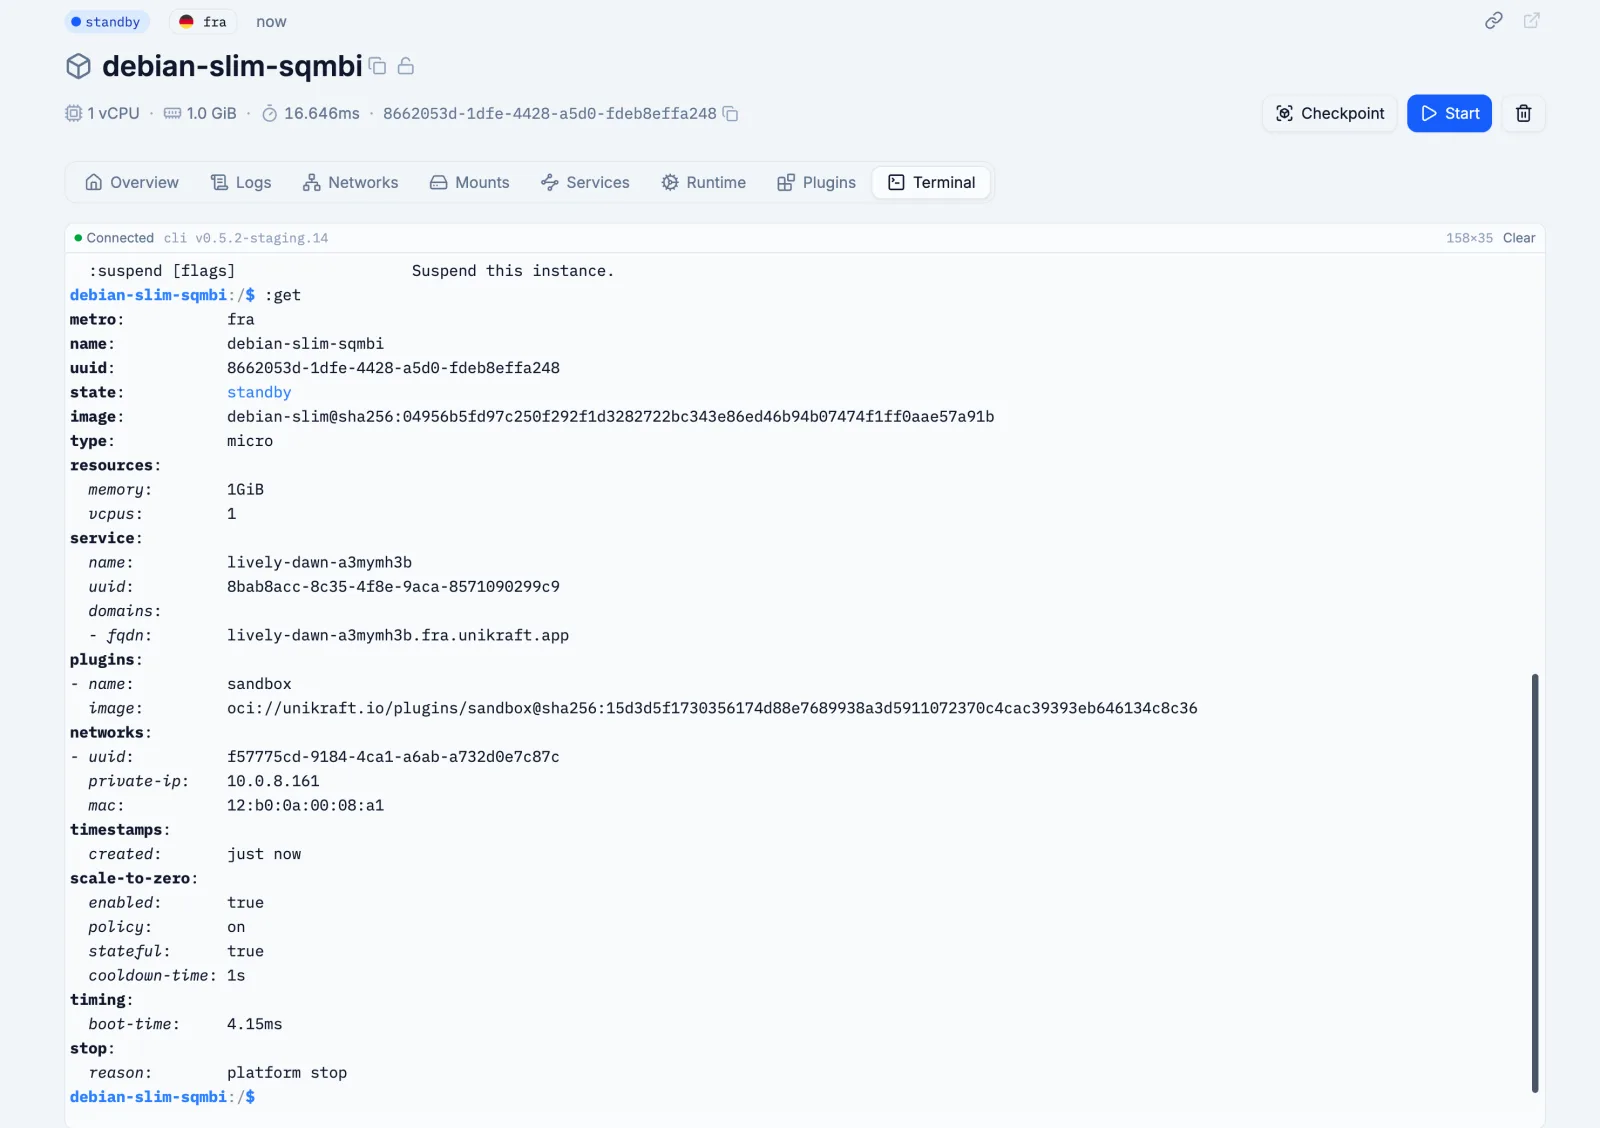This screenshot has width=1600, height=1128.
Task: Click the standby status badge
Action: click(106, 22)
